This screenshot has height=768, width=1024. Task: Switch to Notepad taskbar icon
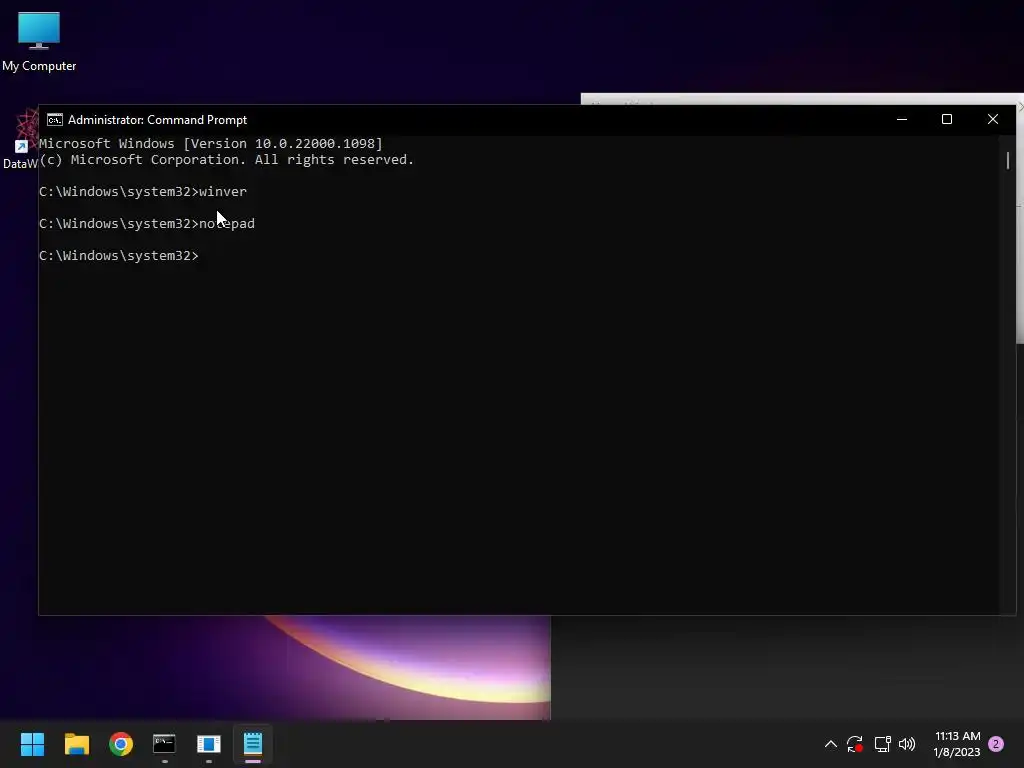point(253,744)
